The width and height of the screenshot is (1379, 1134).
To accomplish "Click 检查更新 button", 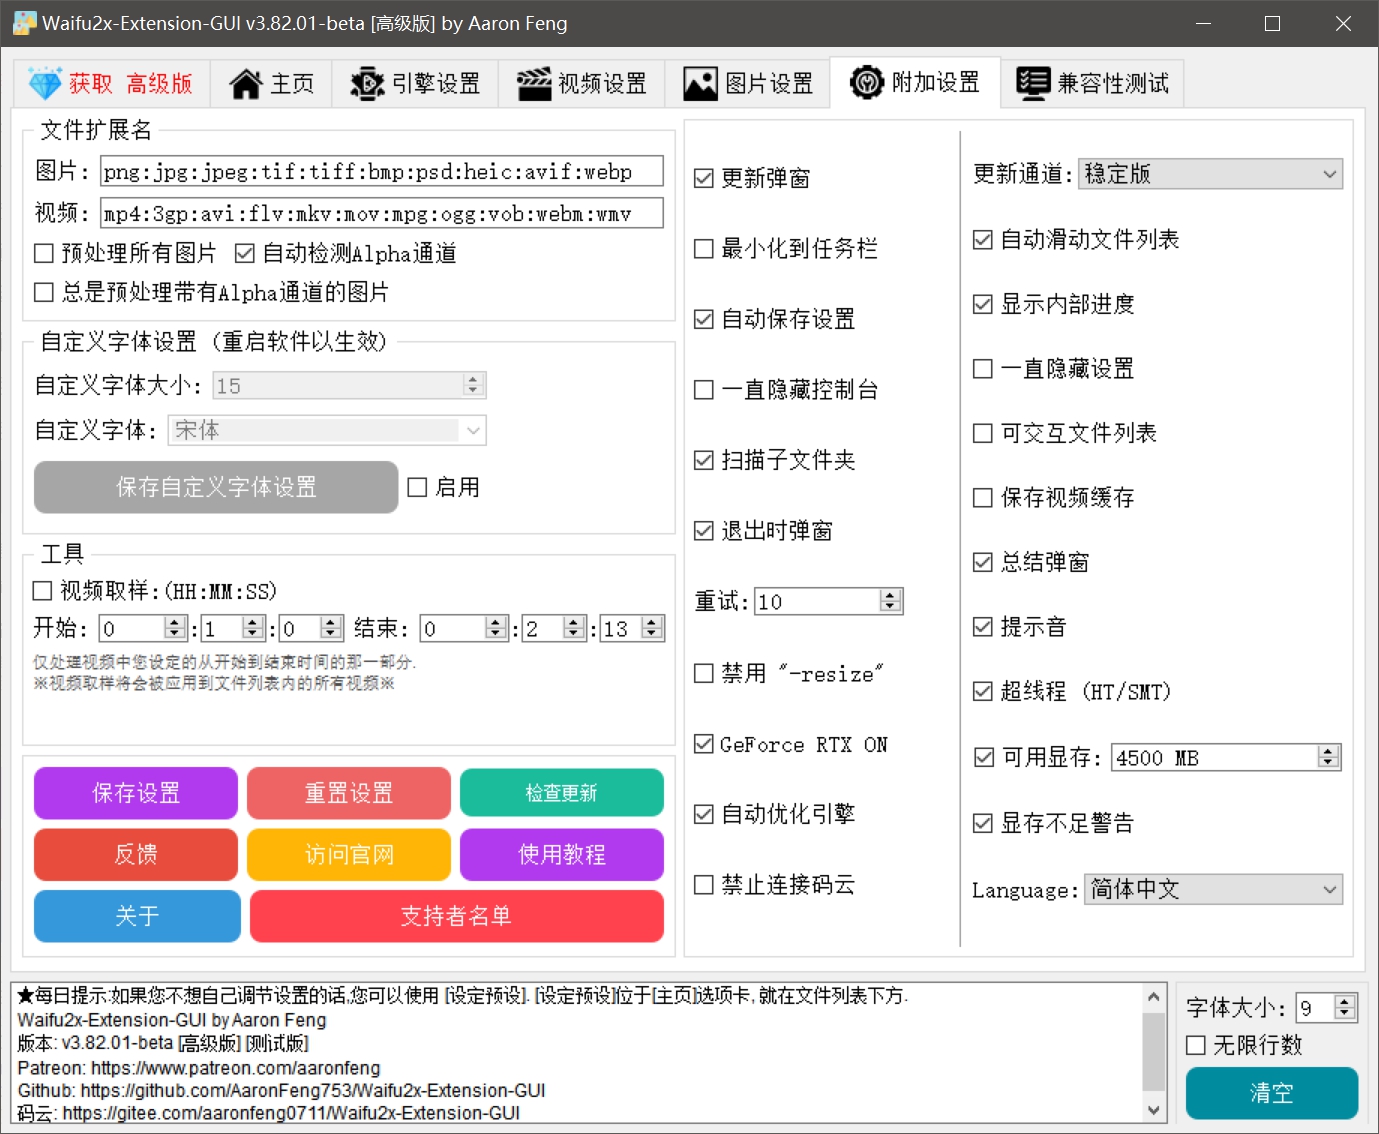I will tap(562, 793).
